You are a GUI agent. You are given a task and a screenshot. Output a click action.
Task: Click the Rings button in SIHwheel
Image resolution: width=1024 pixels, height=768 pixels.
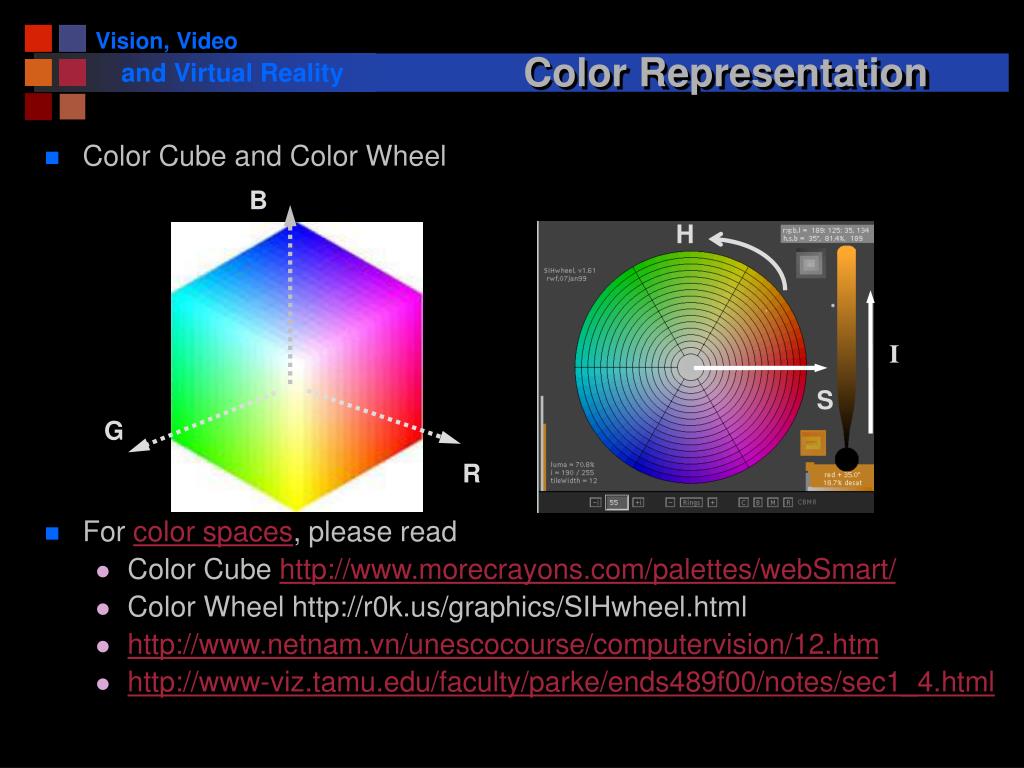click(x=692, y=502)
